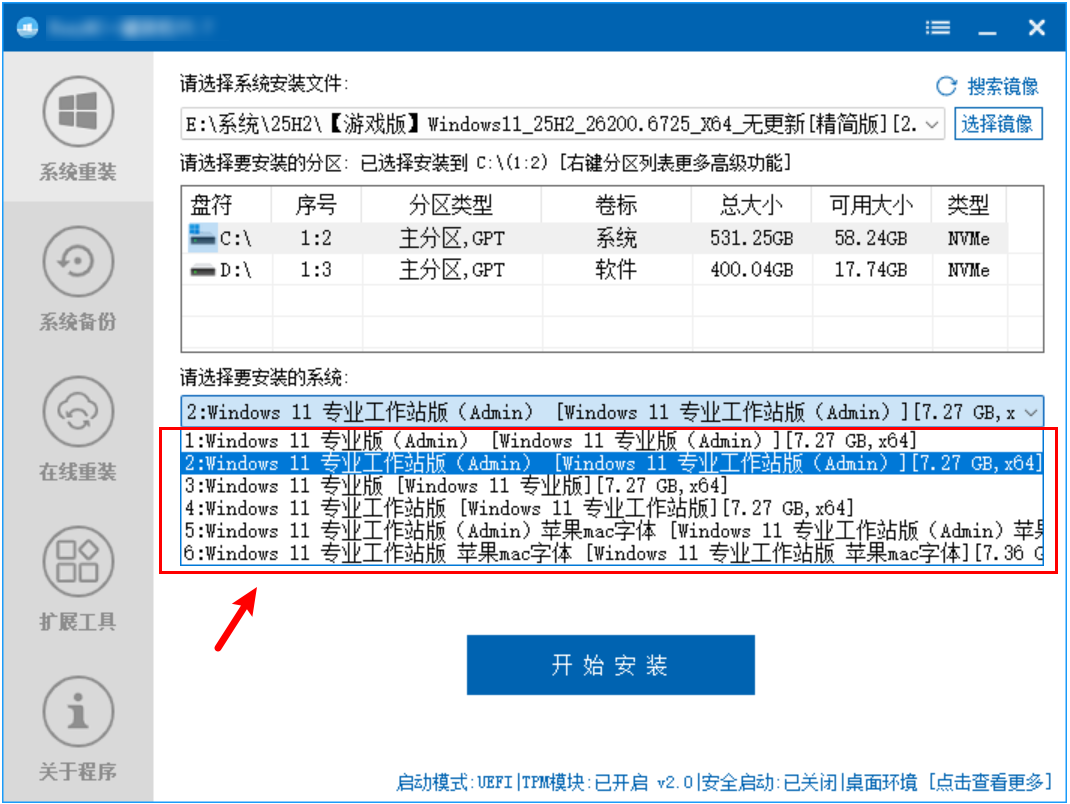Click the 选择镜像 button
The width and height of the screenshot is (1070, 804).
[998, 124]
